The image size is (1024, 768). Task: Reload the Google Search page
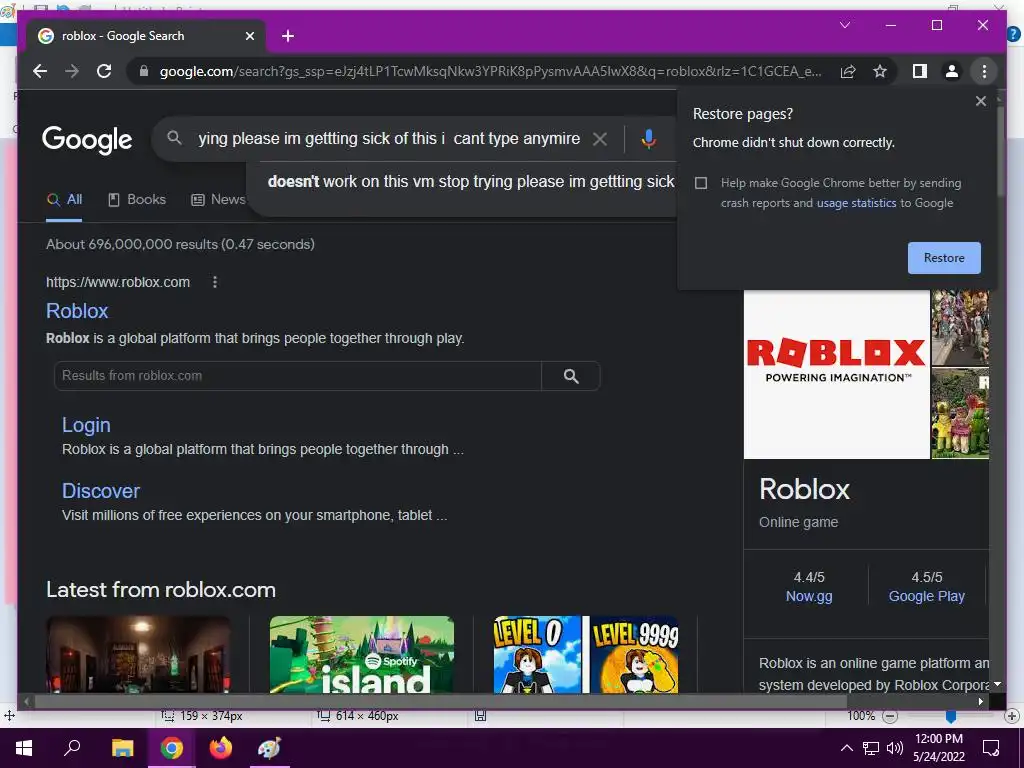104,71
